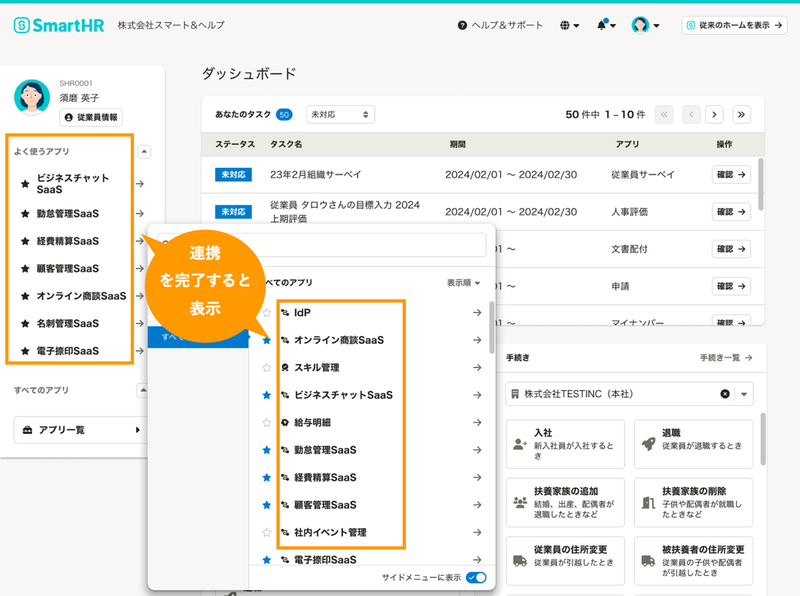The width and height of the screenshot is (800, 596).
Task: Open the 被扶養者の住所変更 procedure card
Action: [x=693, y=561]
